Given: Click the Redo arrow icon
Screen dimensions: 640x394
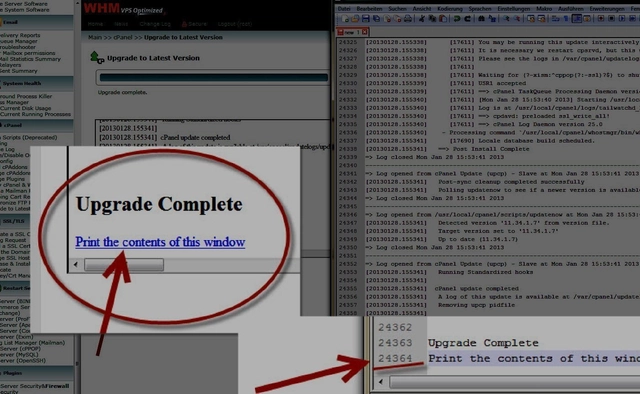Looking at the screenshot, I should click(467, 18).
